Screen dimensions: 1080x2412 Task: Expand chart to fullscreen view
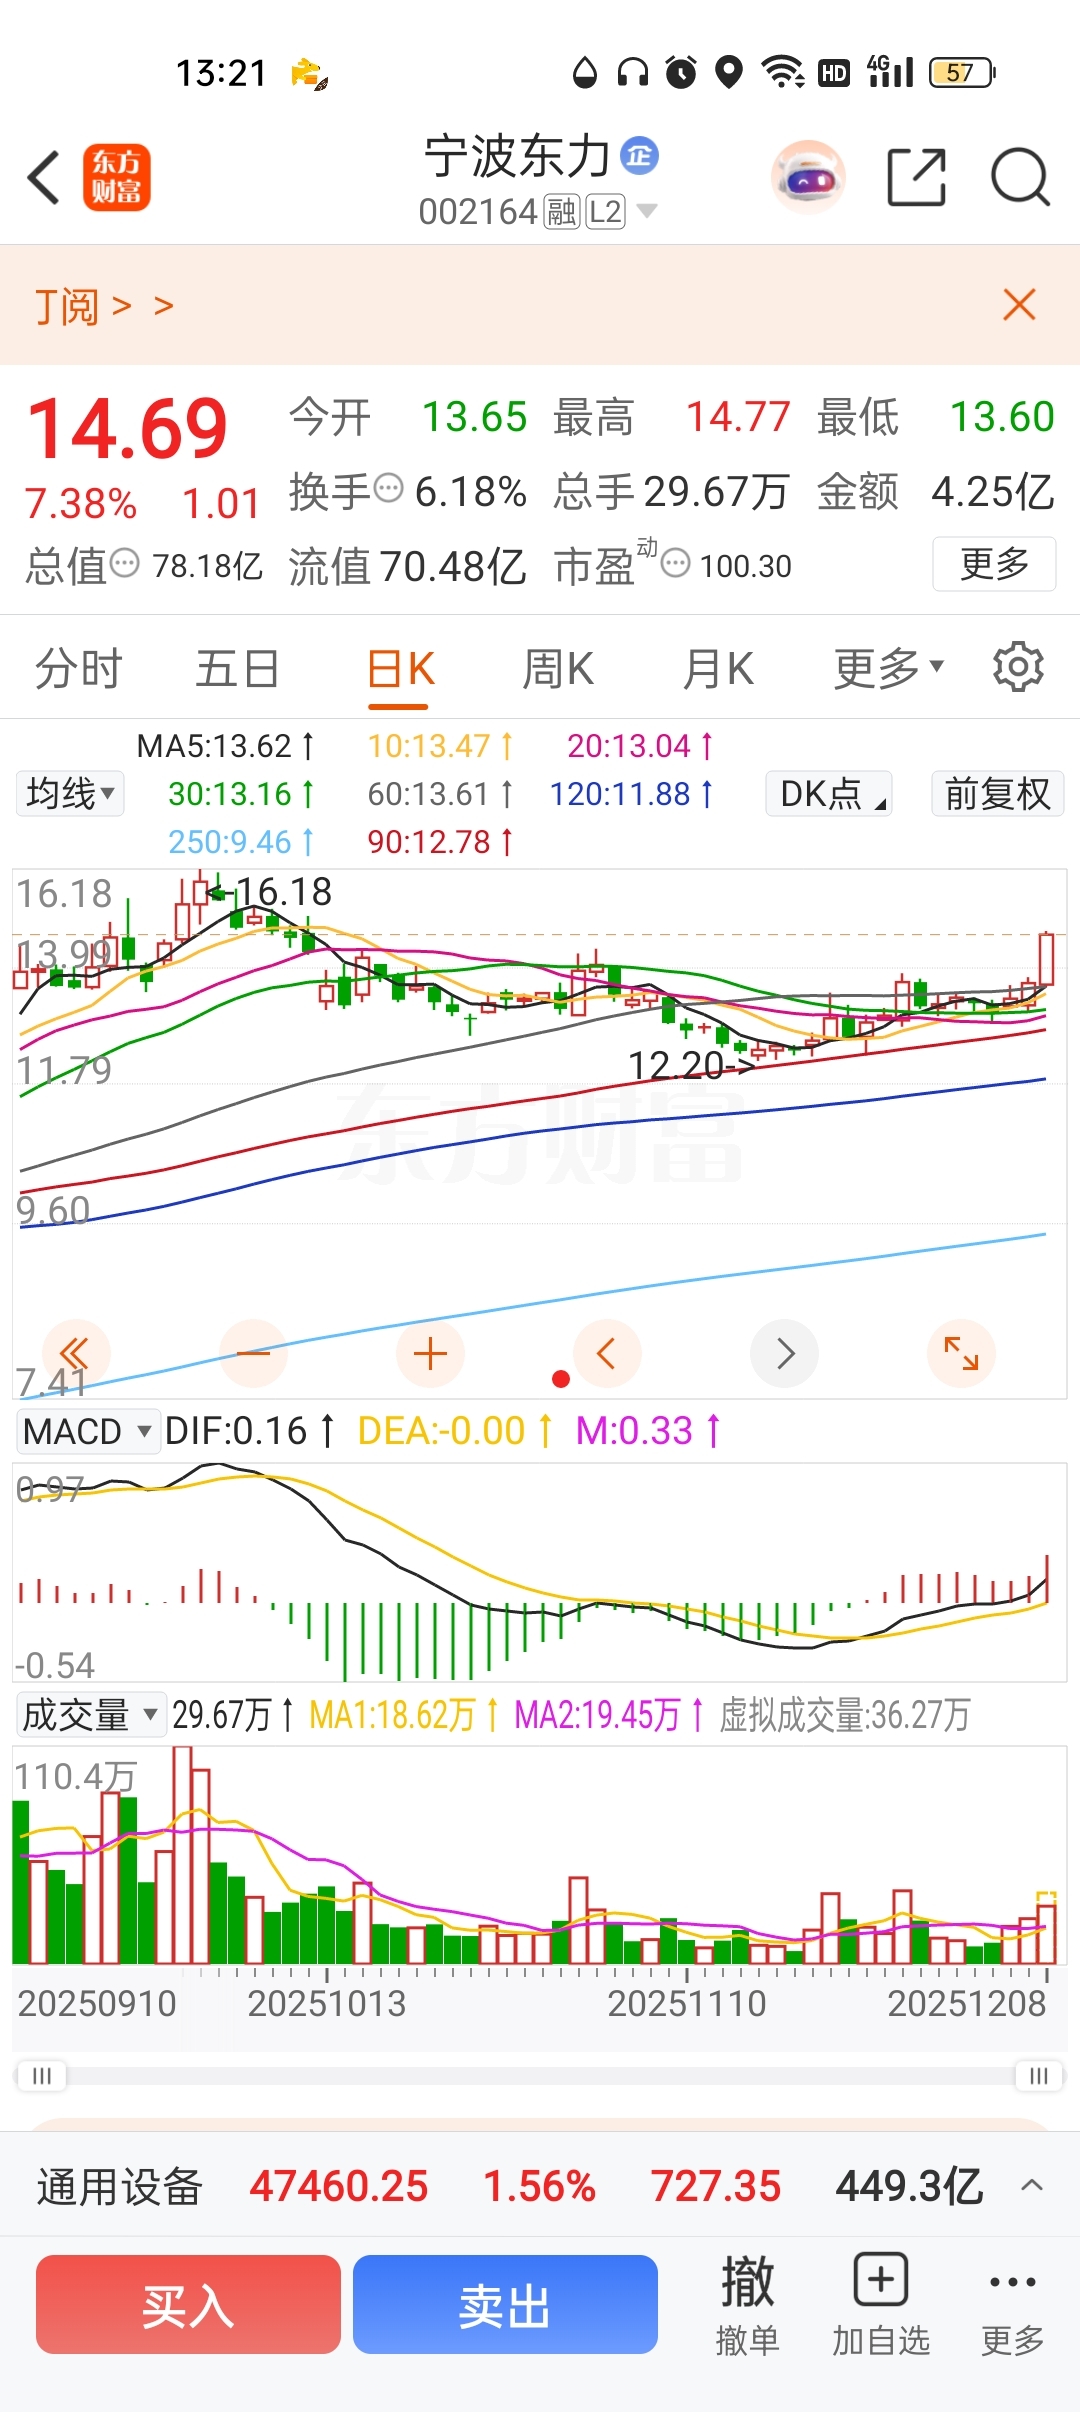tap(961, 1354)
